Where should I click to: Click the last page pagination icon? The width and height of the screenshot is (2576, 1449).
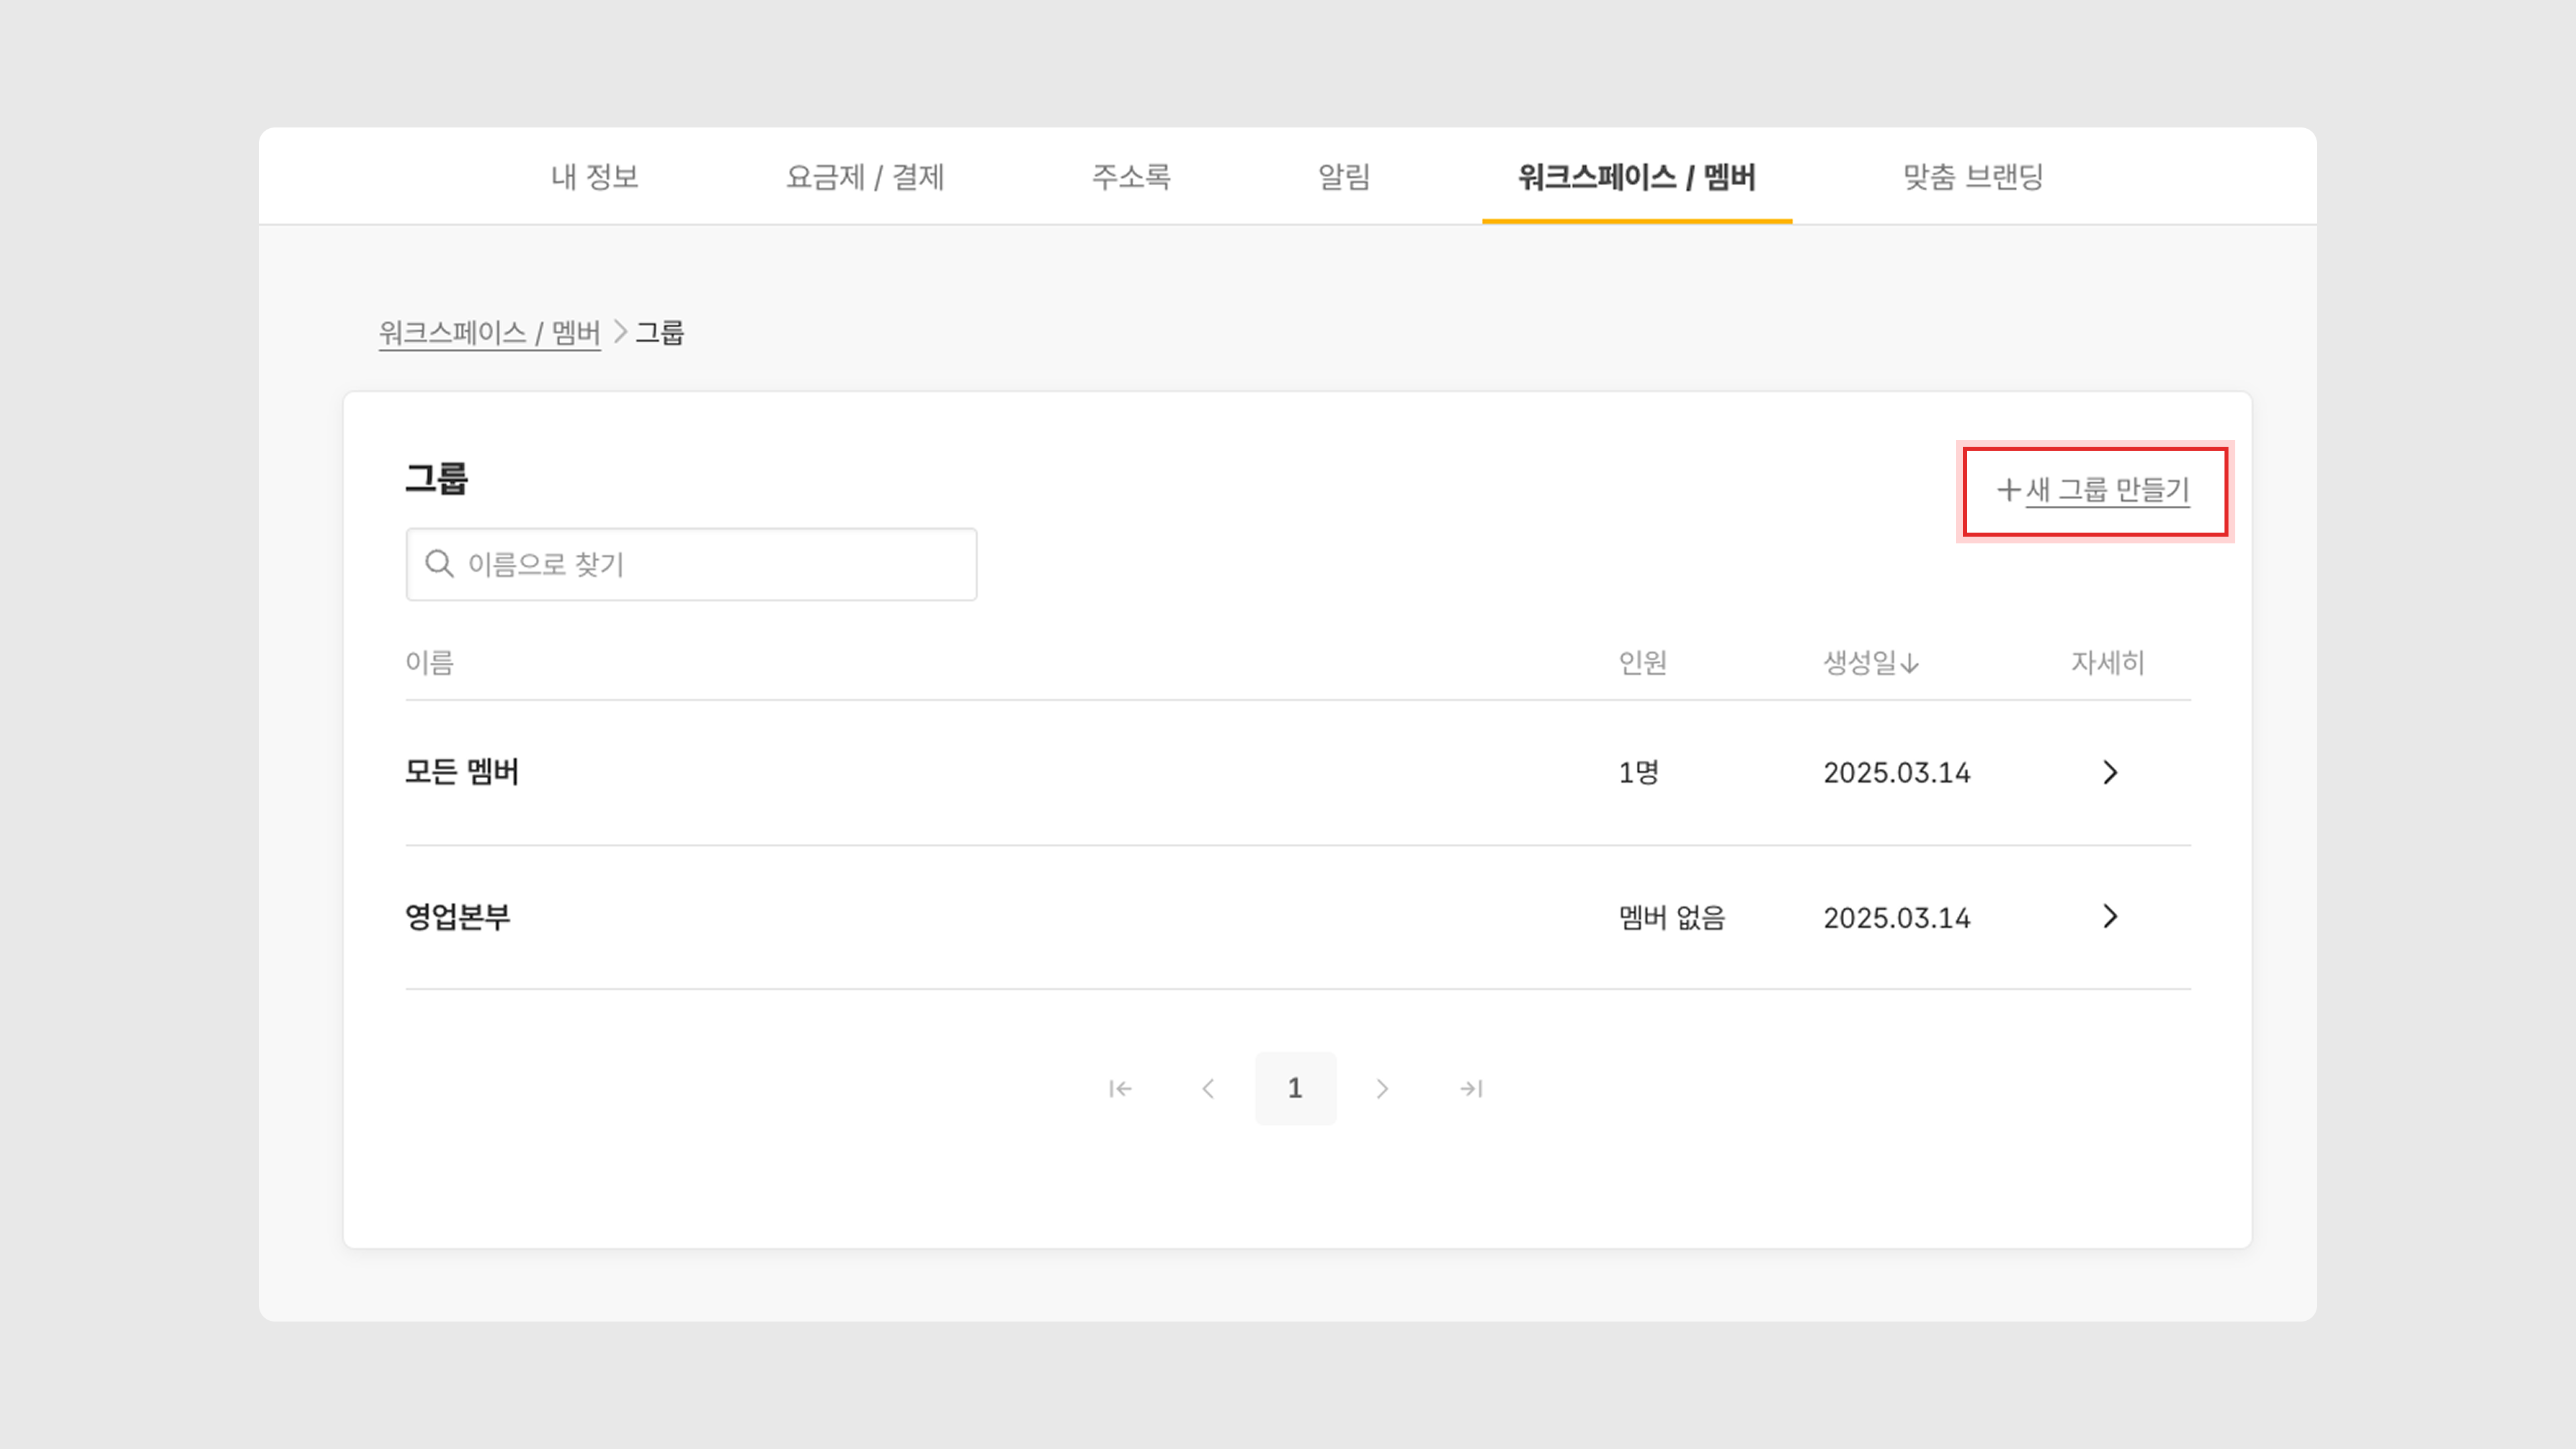(x=1470, y=1088)
